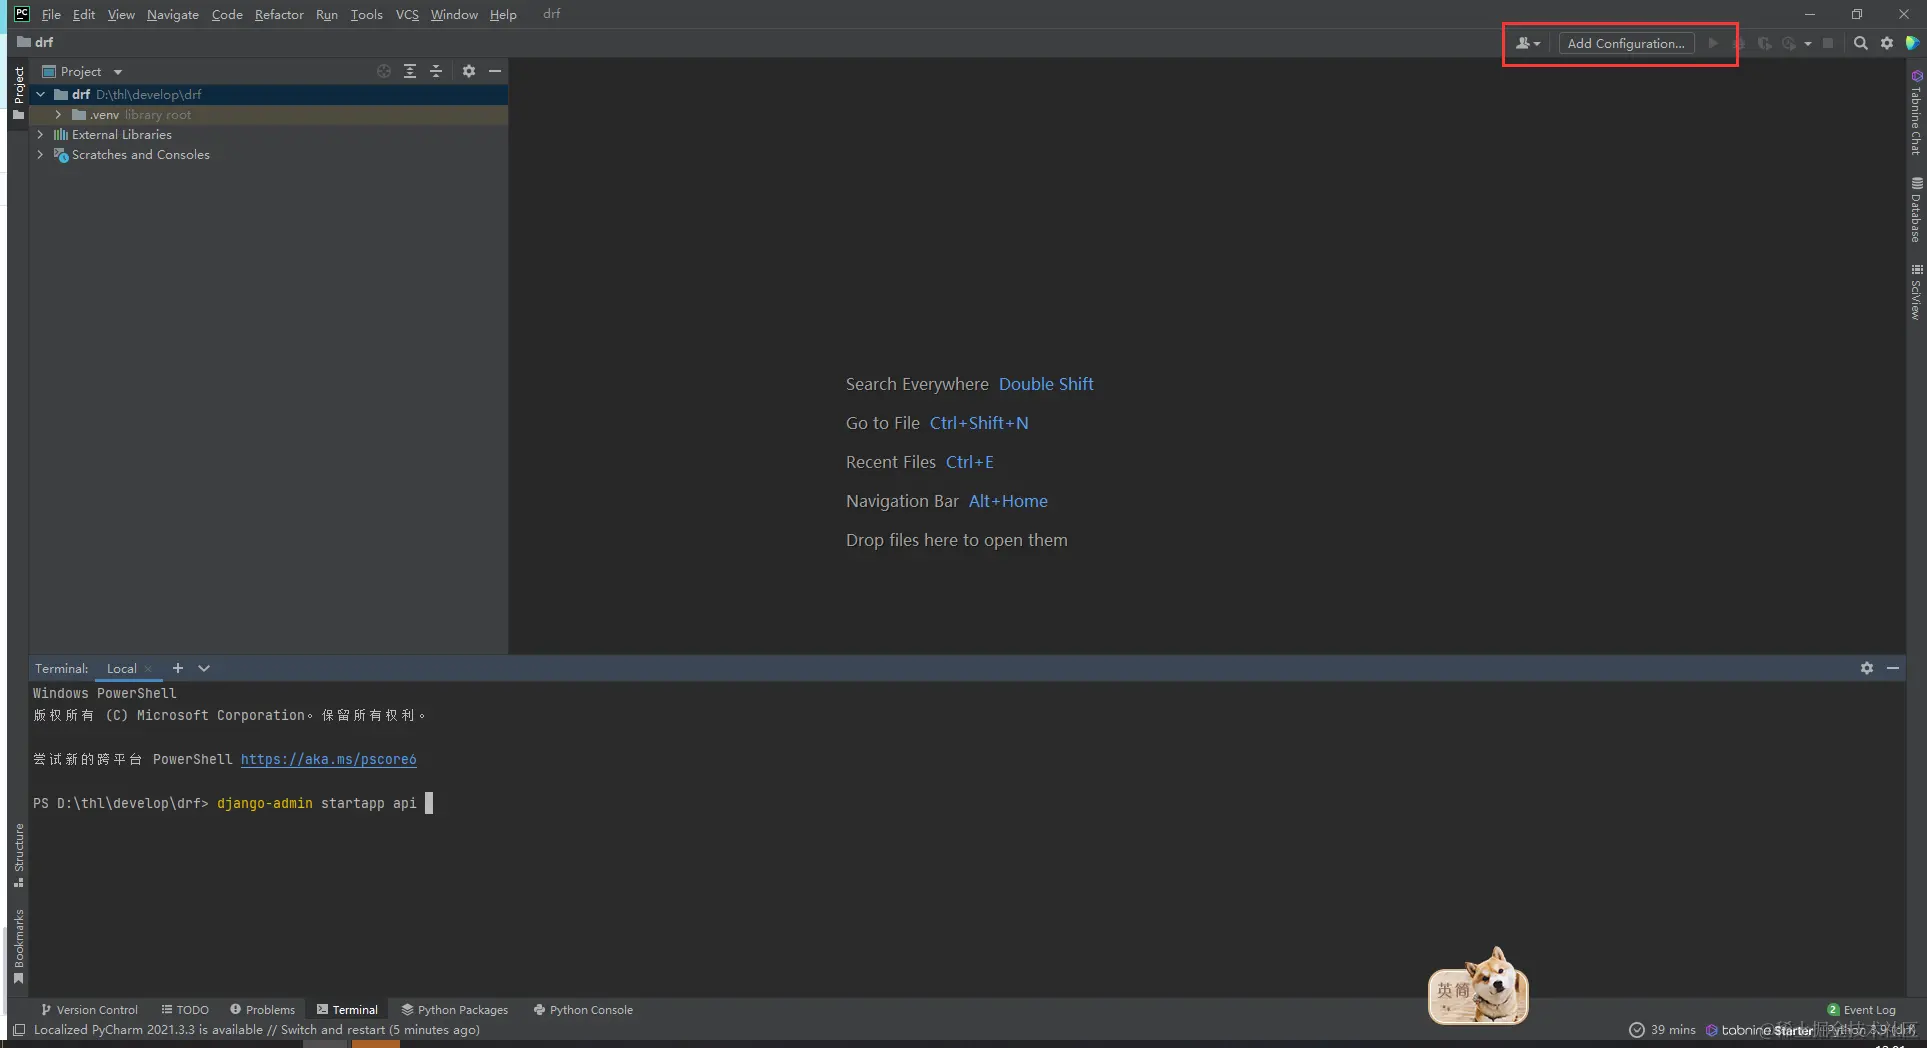Click the Run play button in toolbar
This screenshot has width=1927, height=1048.
(x=1713, y=43)
